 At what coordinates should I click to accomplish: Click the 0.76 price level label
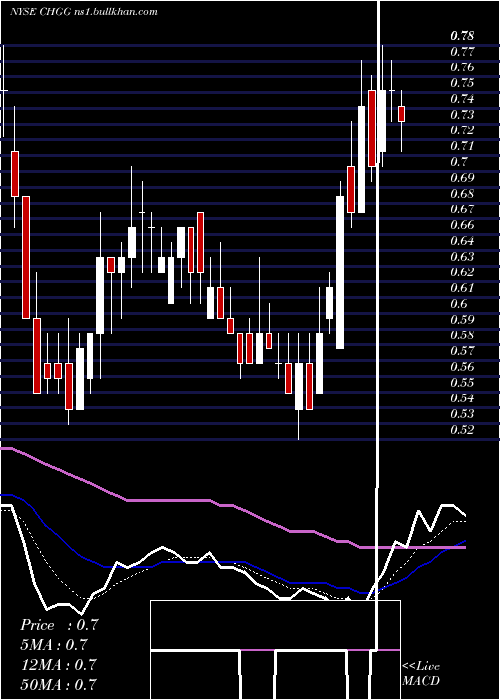click(x=462, y=67)
